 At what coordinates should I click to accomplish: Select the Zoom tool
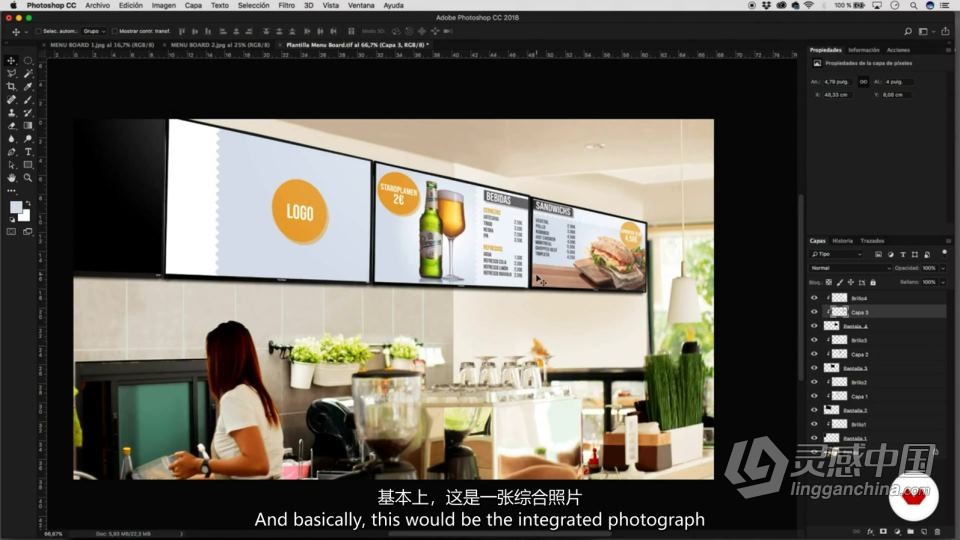[28, 178]
